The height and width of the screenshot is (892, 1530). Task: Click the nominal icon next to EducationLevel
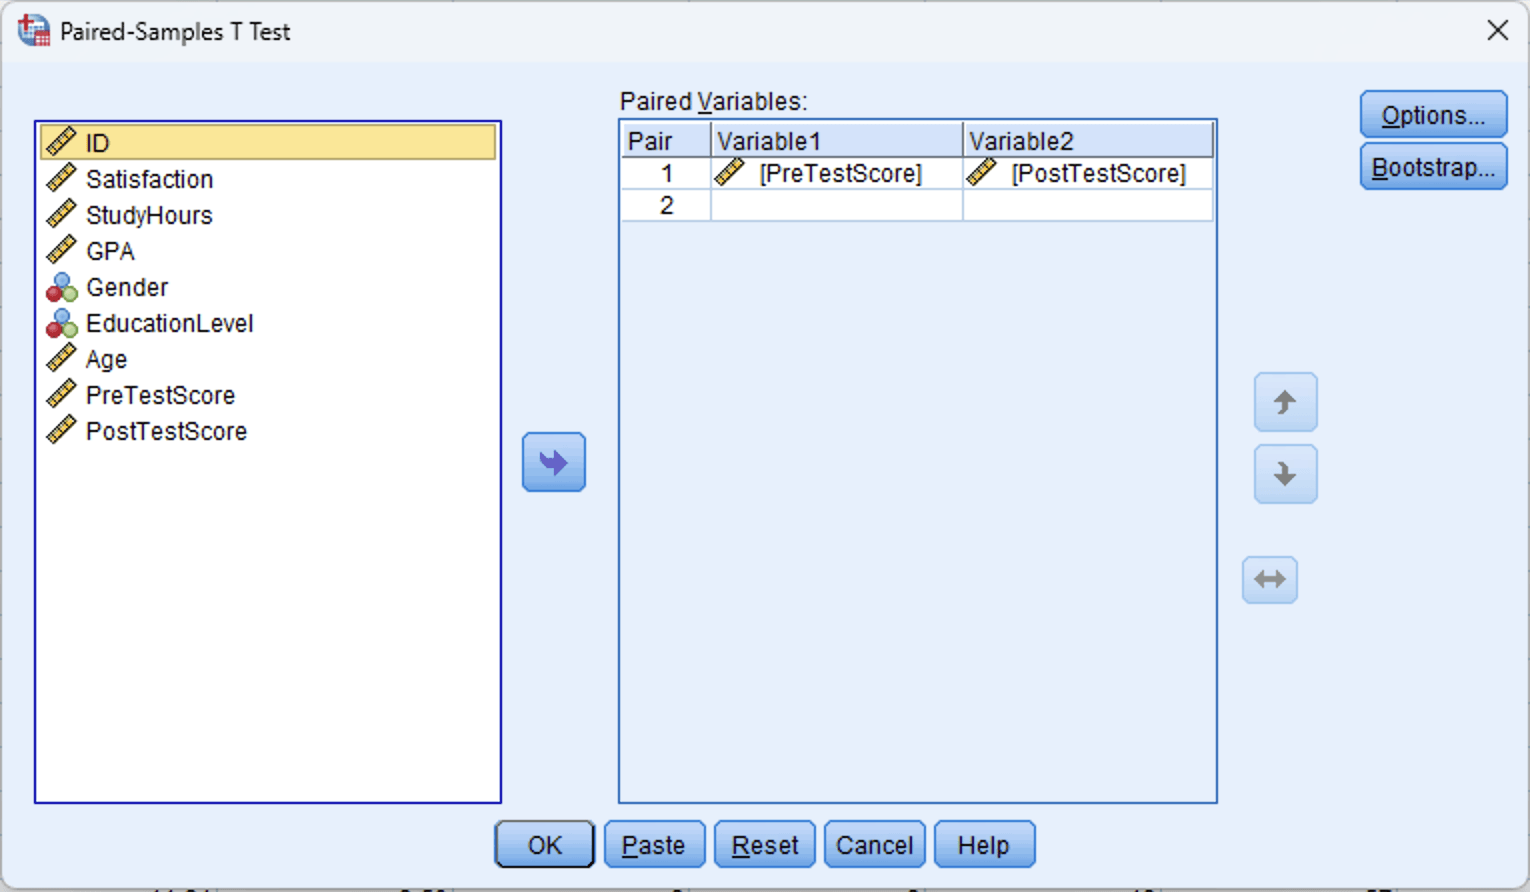(x=61, y=323)
